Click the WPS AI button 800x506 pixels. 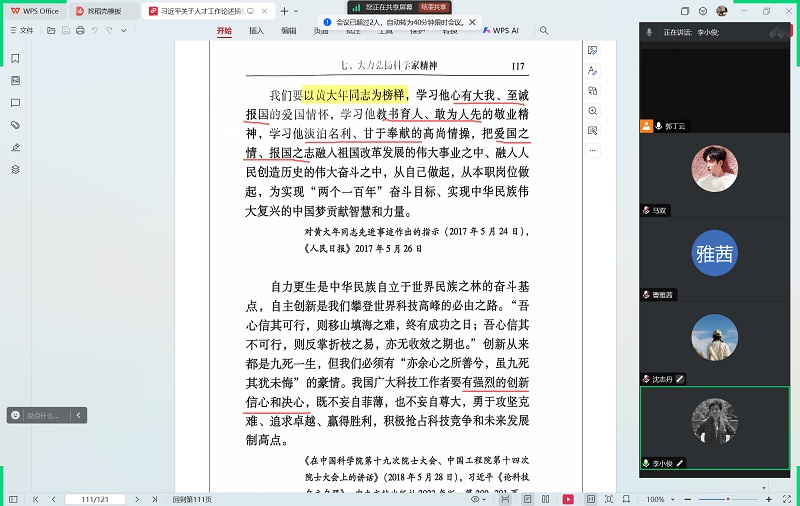click(501, 31)
